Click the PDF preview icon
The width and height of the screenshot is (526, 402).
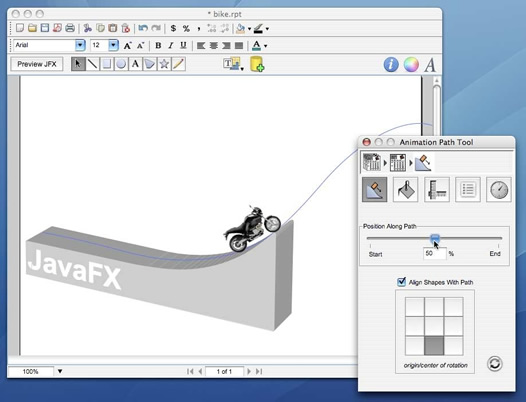(57, 28)
